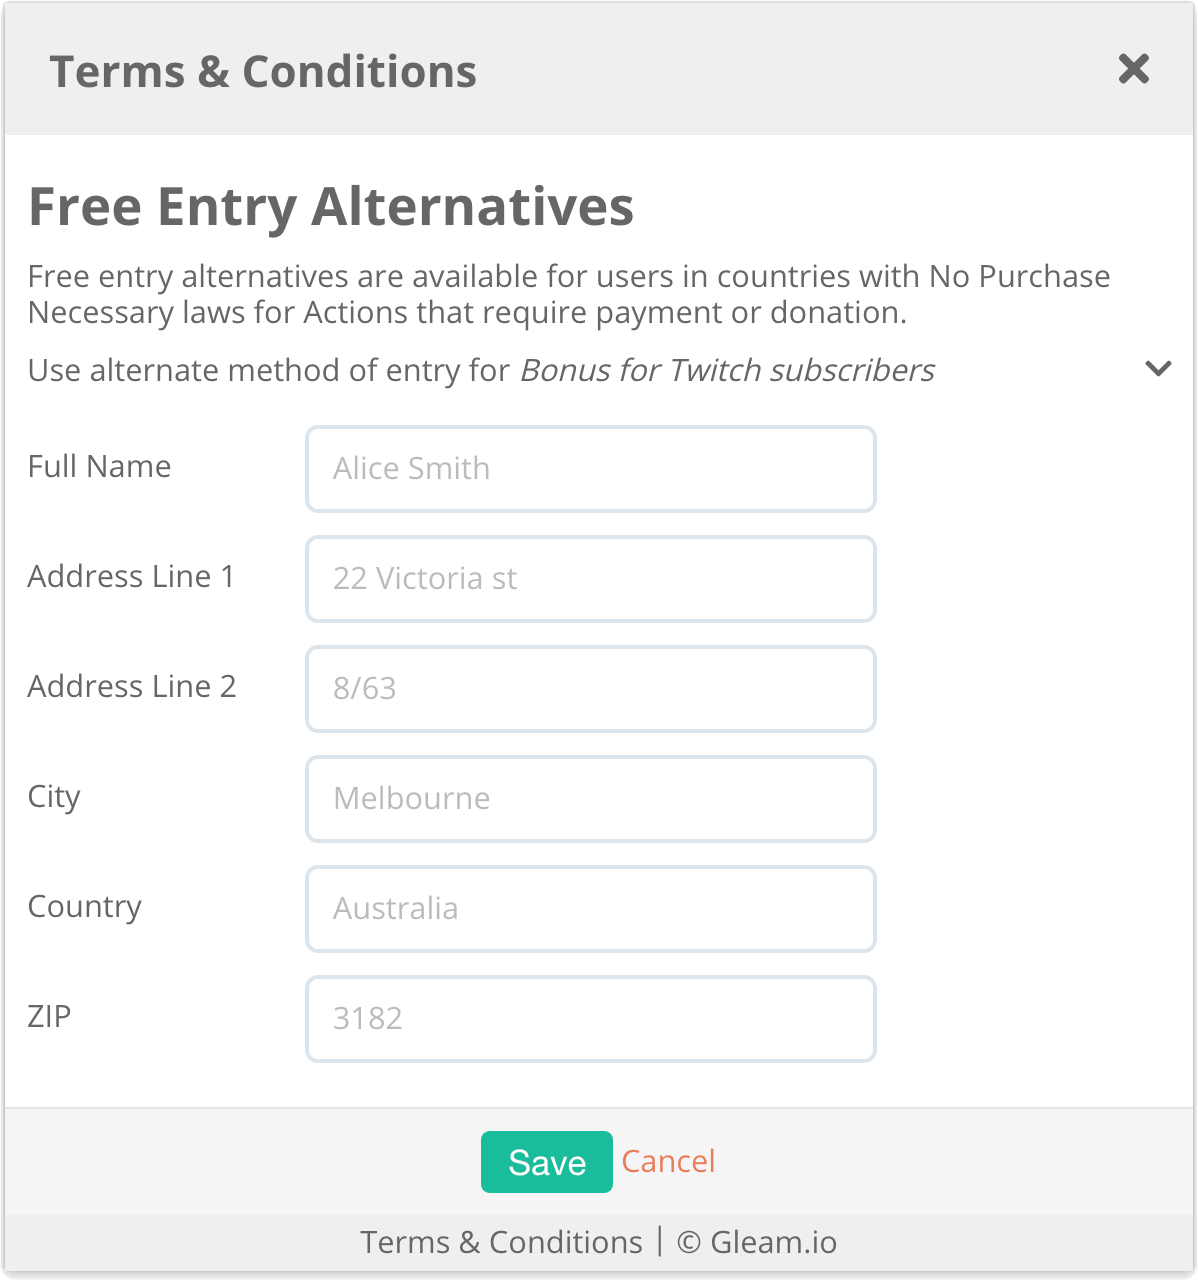Click the ZIP label
Screen dimensions: 1198x1280
click(49, 1017)
